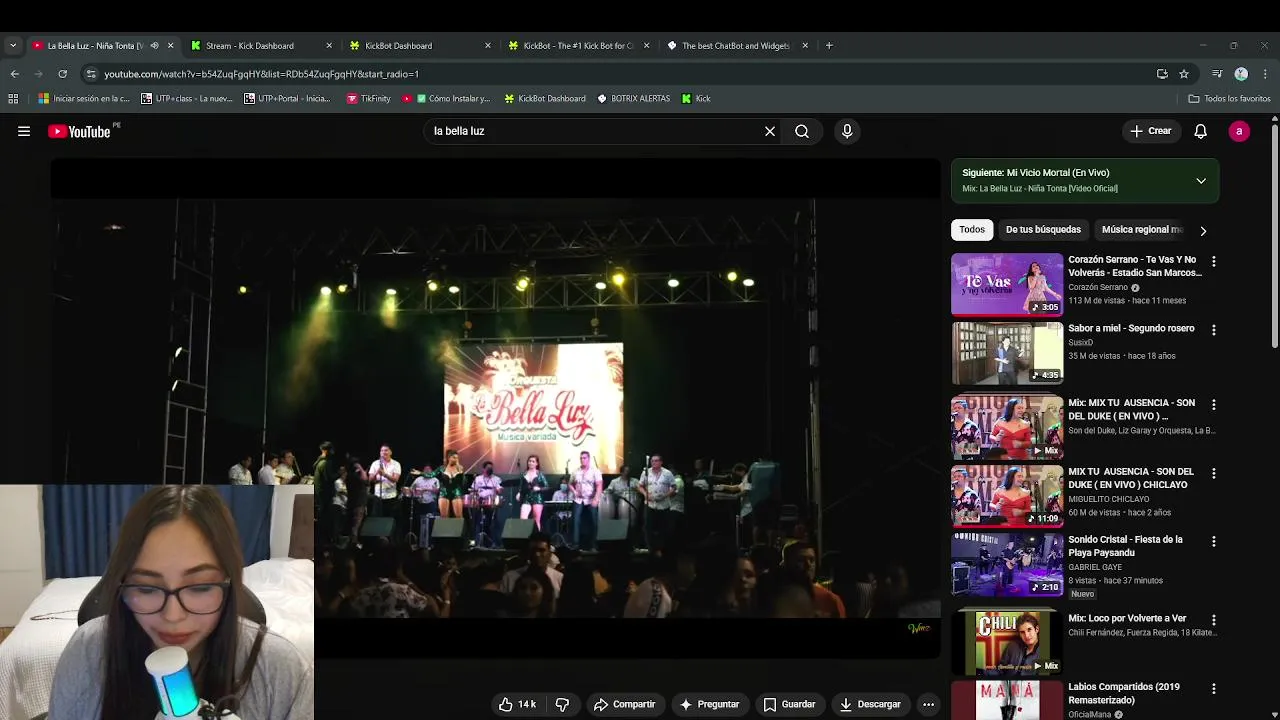Clear the search box with the X icon

tap(770, 131)
